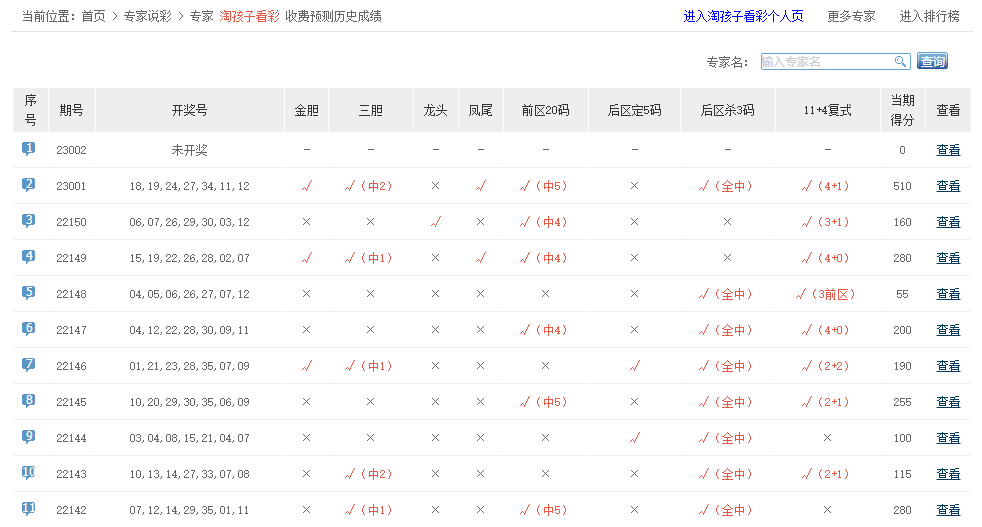Click 专家说彩 breadcrumb link
The width and height of the screenshot is (982, 527).
pos(149,16)
